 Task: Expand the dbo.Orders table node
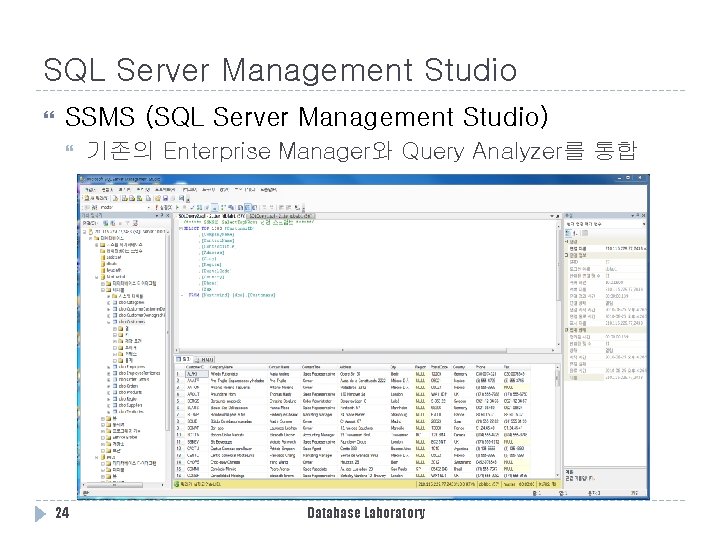pyautogui.click(x=109, y=386)
